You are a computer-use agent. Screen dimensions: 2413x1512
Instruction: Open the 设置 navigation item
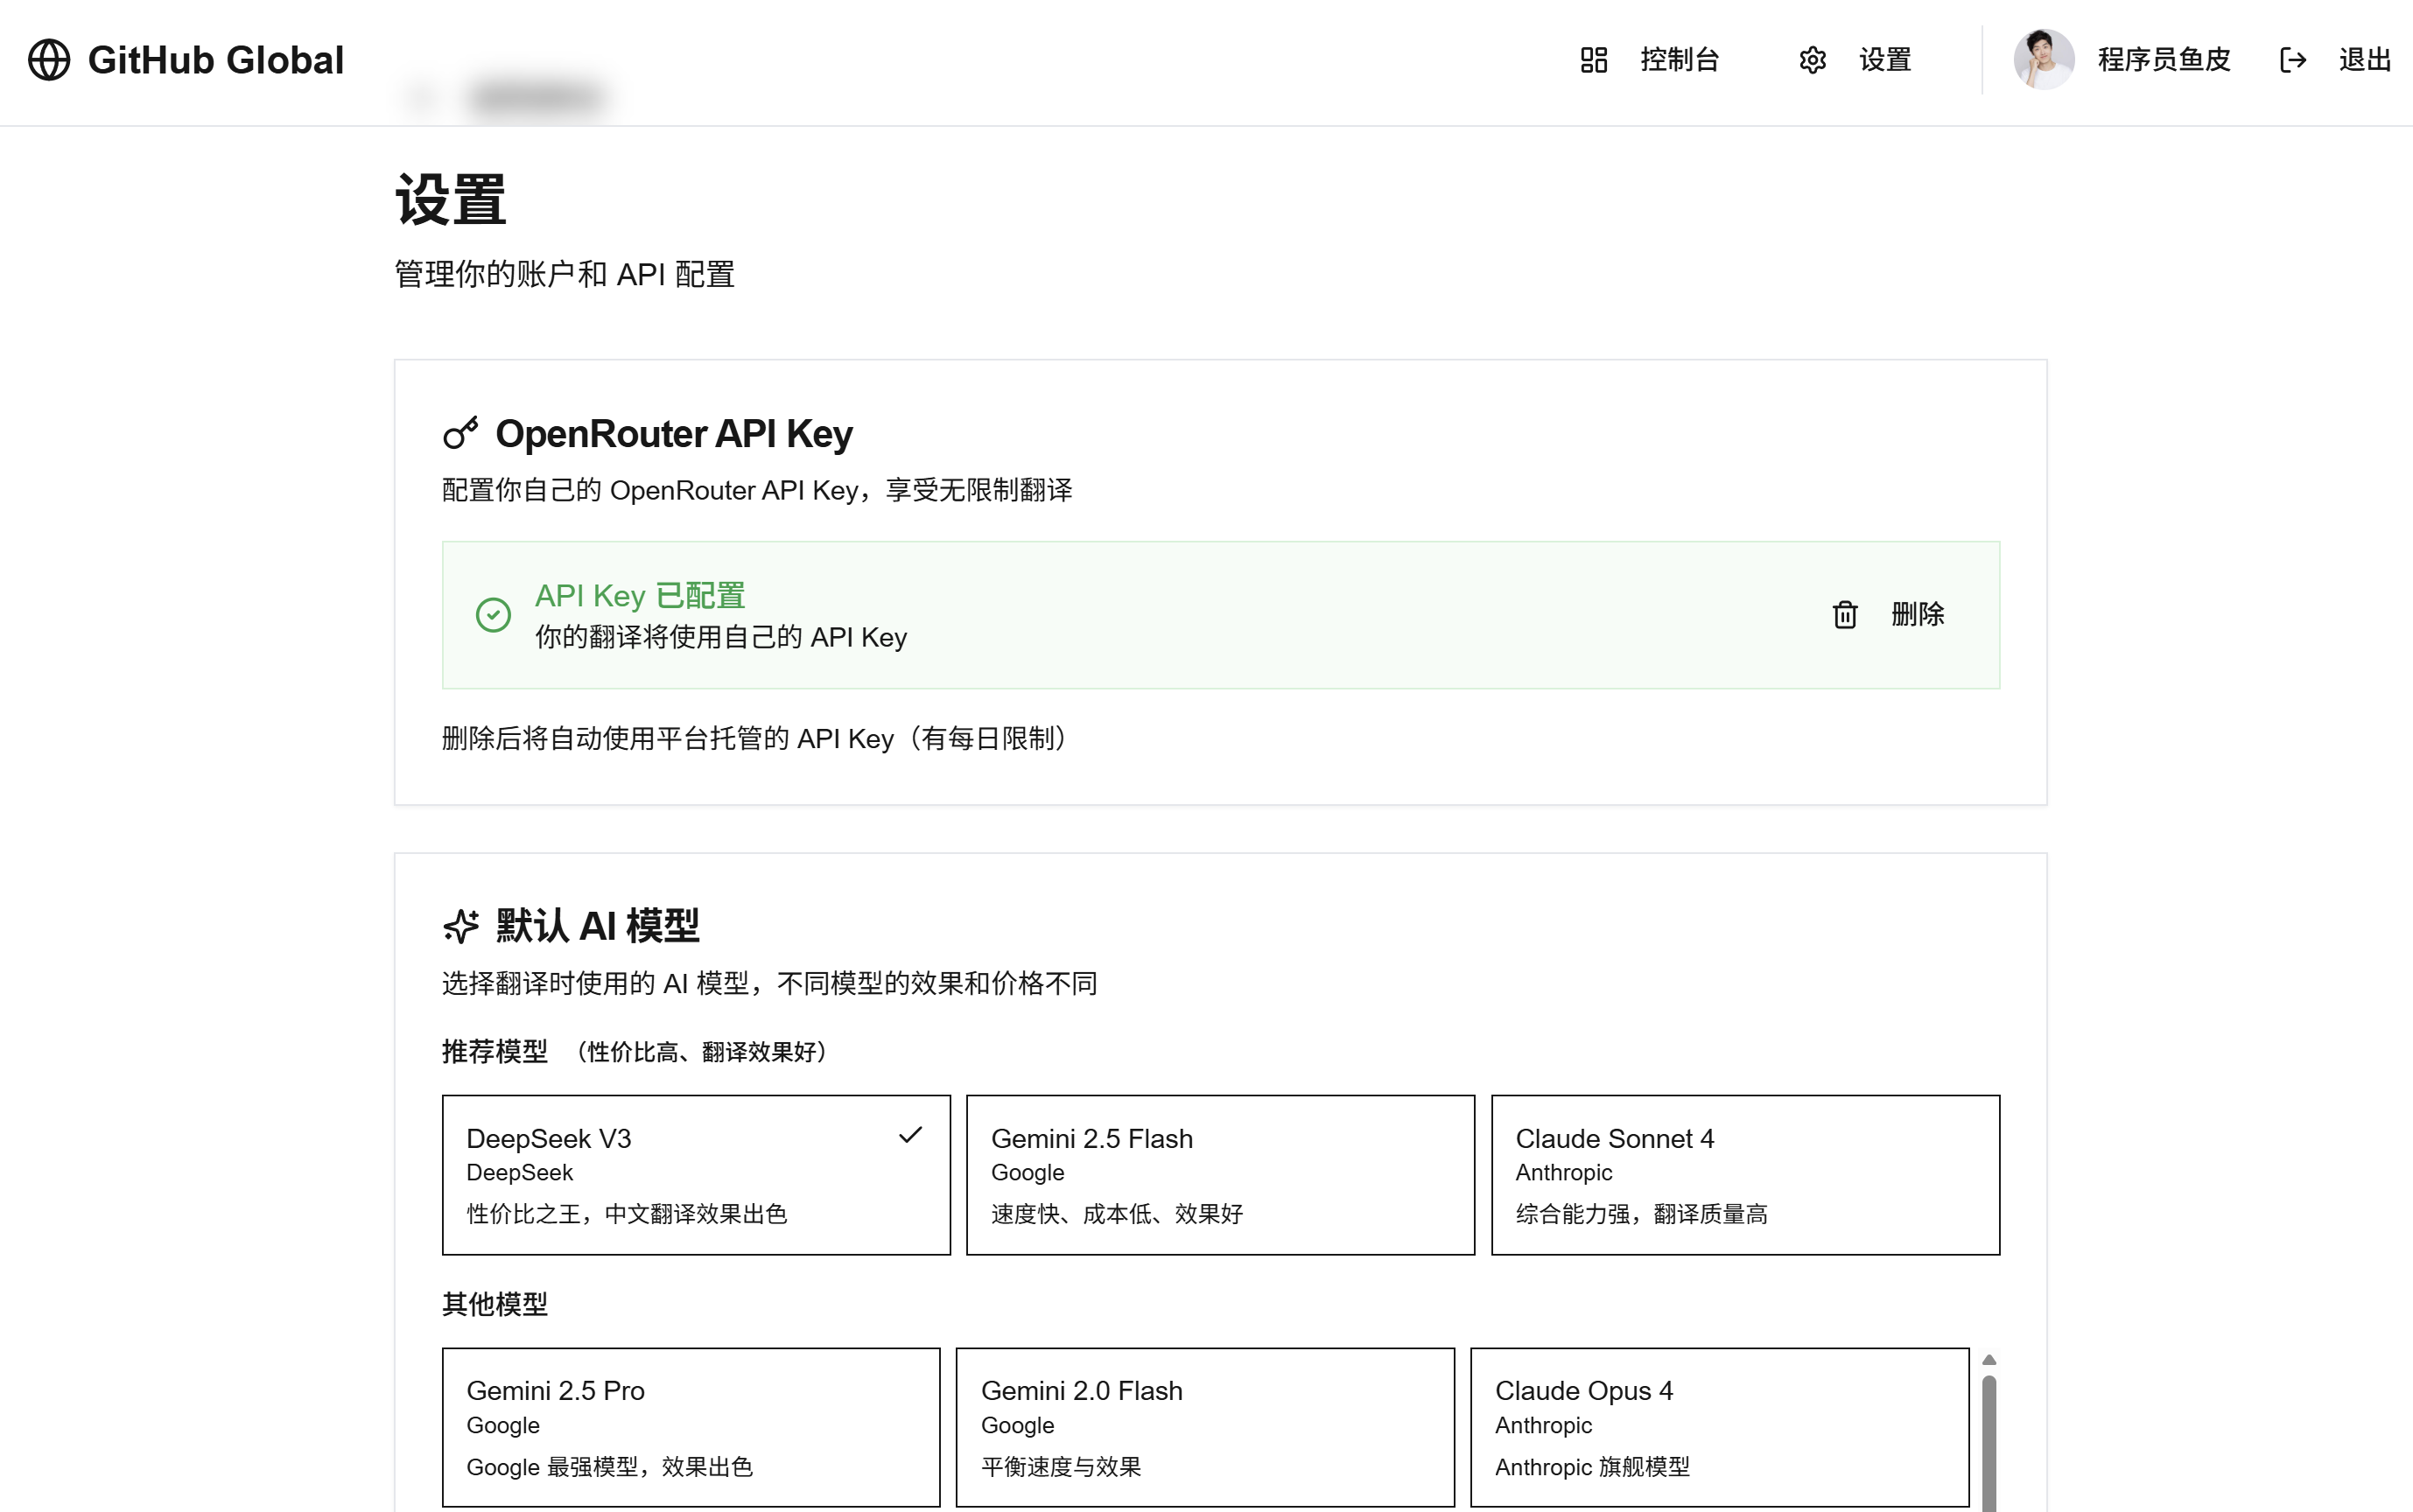(x=1884, y=60)
